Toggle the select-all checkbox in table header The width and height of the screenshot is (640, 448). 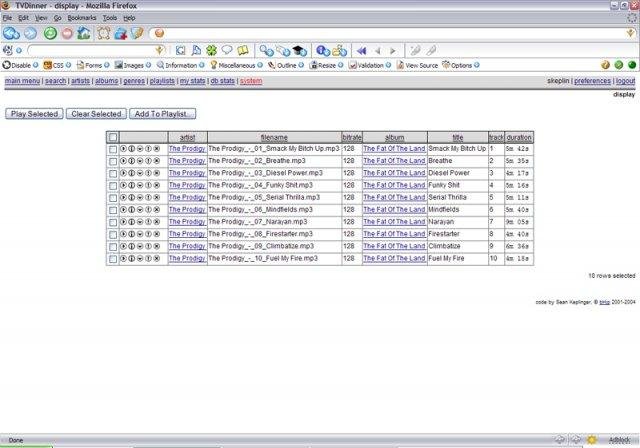pos(113,137)
